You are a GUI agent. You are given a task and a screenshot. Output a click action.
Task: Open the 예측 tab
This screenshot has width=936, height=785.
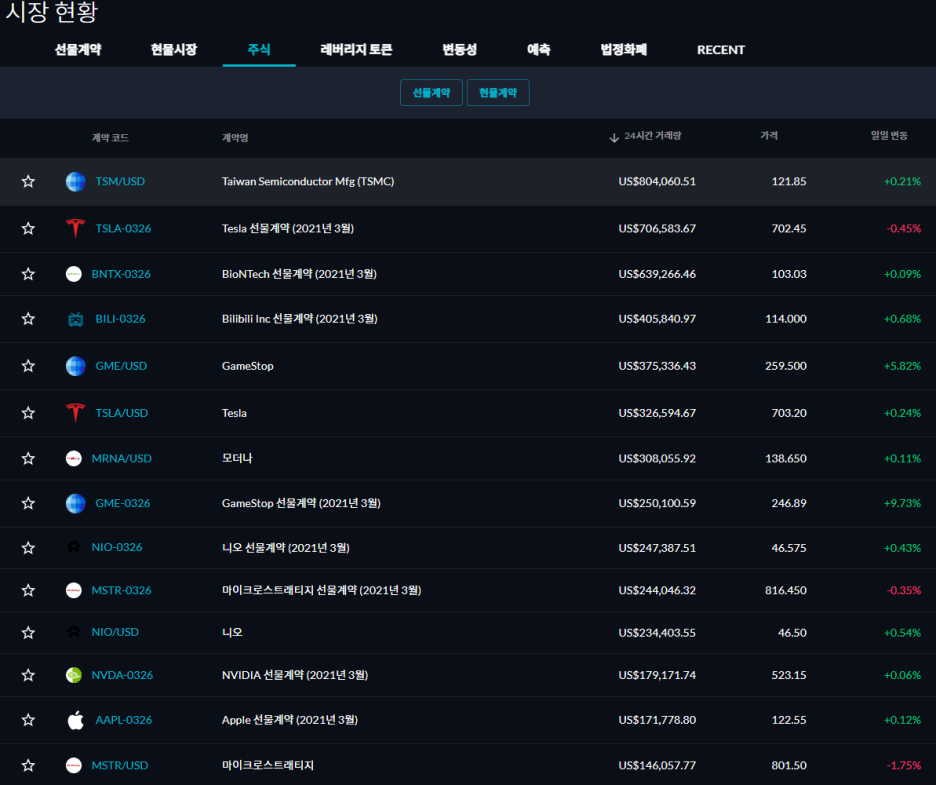click(538, 50)
